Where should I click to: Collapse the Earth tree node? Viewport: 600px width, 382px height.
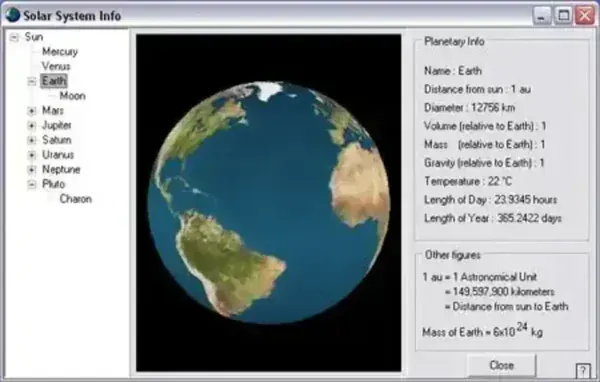pos(32,82)
